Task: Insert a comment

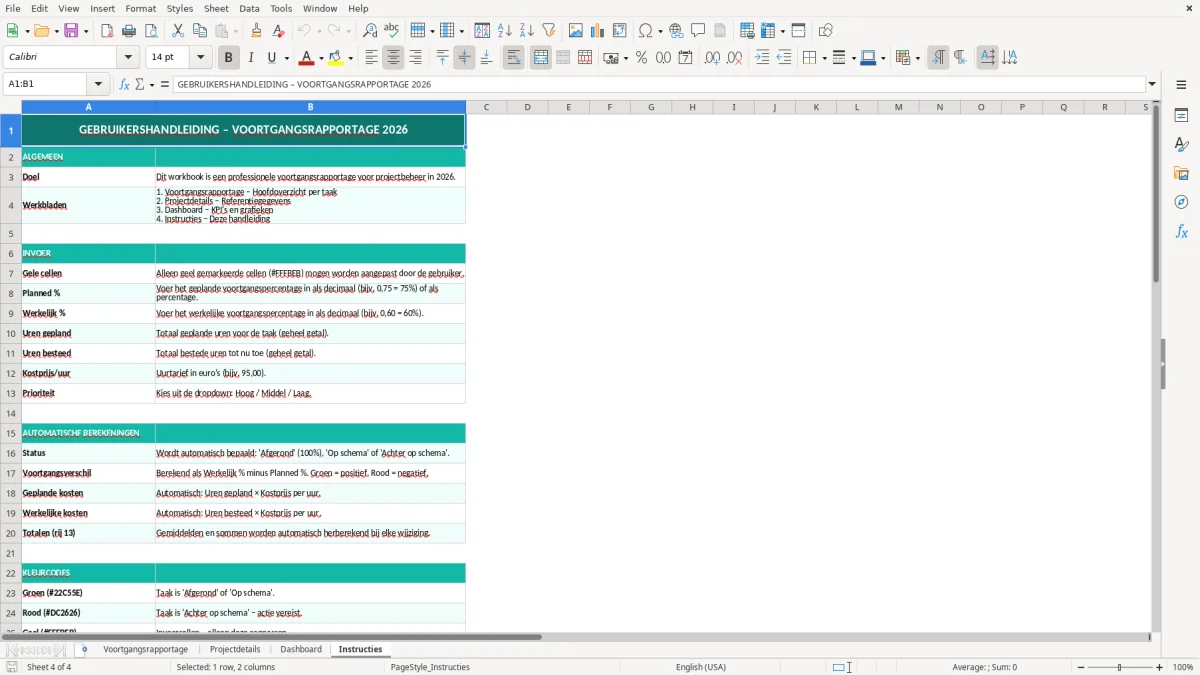Action: [x=698, y=31]
